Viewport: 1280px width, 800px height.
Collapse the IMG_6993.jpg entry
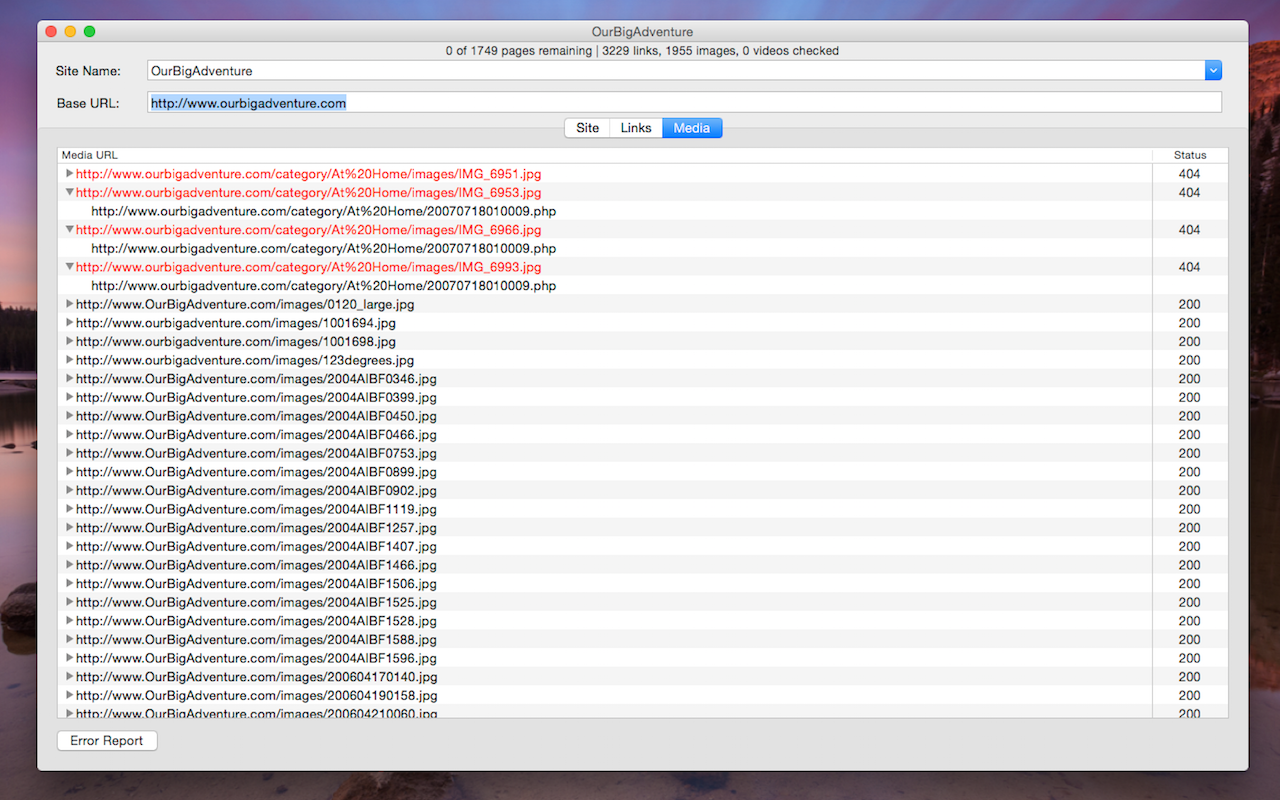coord(69,266)
